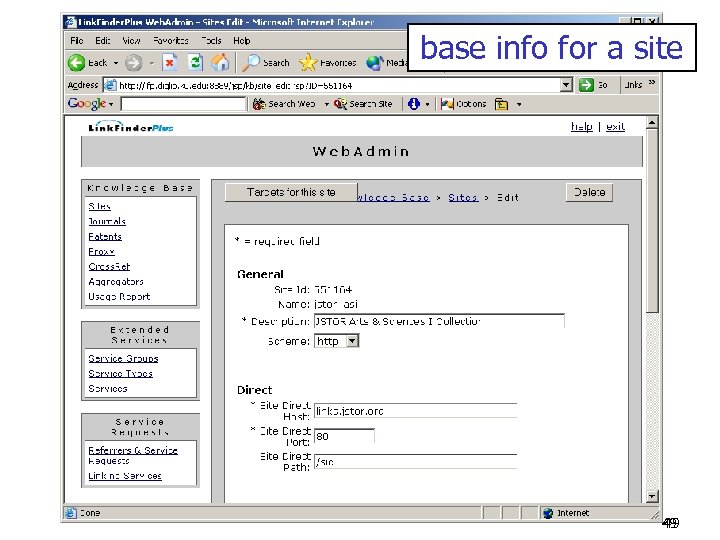
Task: Click the Delete button
Action: (x=589, y=192)
